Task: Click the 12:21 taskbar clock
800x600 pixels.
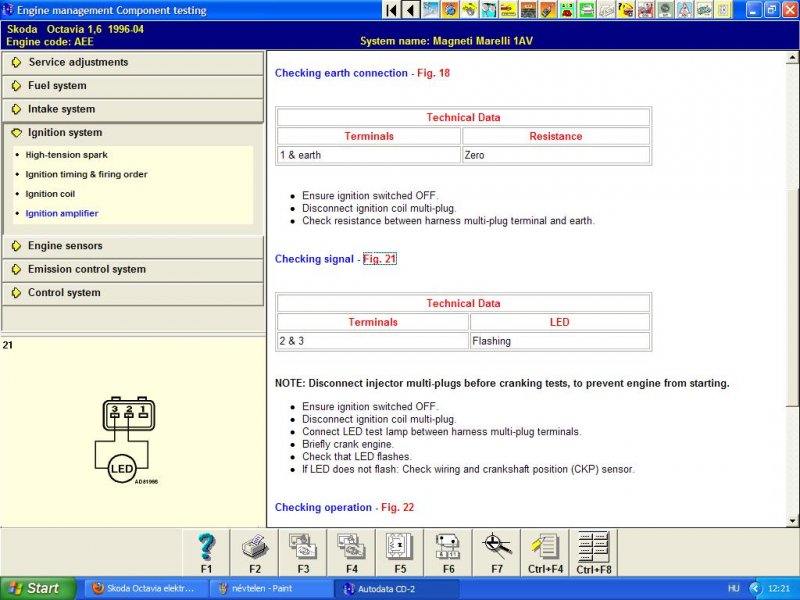Action: coord(779,588)
